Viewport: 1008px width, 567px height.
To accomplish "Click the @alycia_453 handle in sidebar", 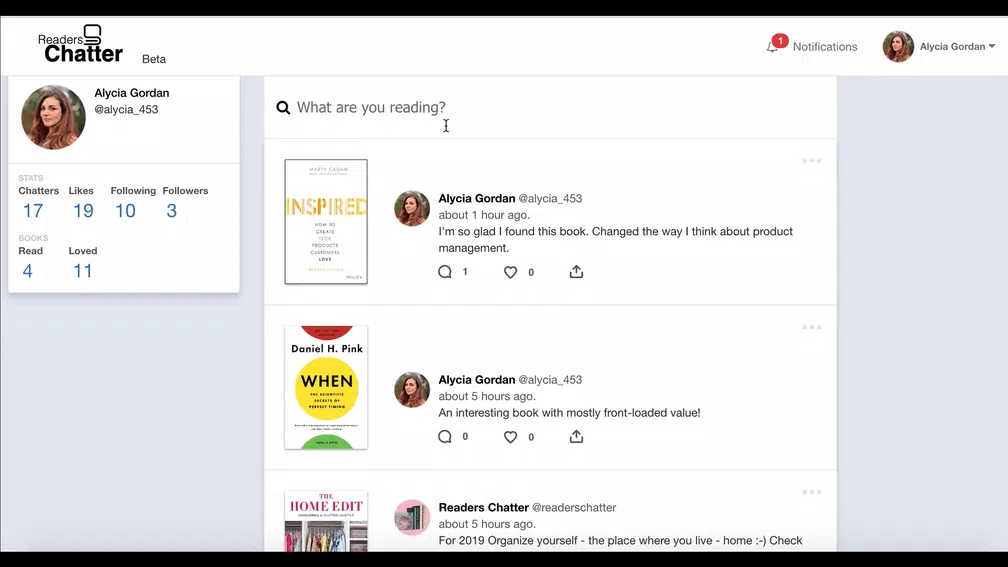I will tap(126, 109).
